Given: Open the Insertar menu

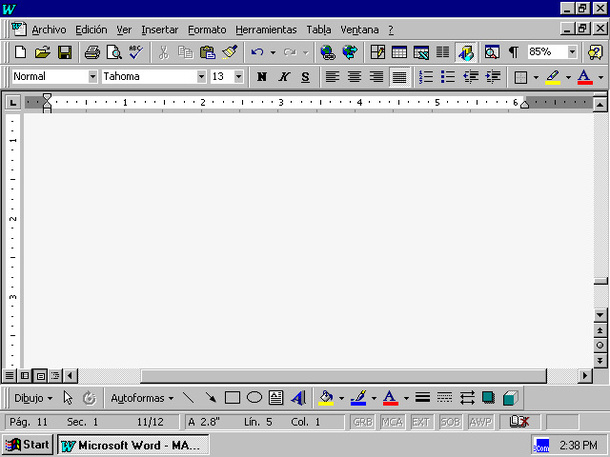Looking at the screenshot, I should click(x=160, y=30).
